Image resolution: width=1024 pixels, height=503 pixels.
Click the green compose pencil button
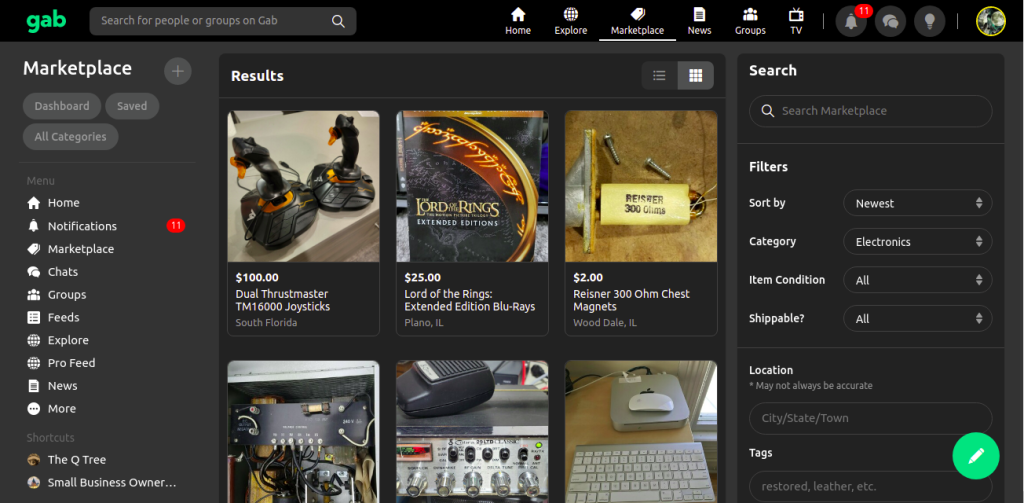976,456
